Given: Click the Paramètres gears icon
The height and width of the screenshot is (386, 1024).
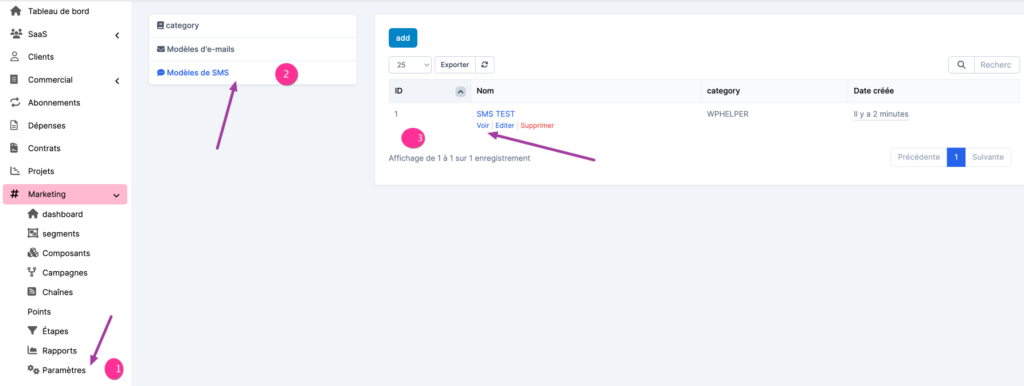Looking at the screenshot, I should click(33, 370).
